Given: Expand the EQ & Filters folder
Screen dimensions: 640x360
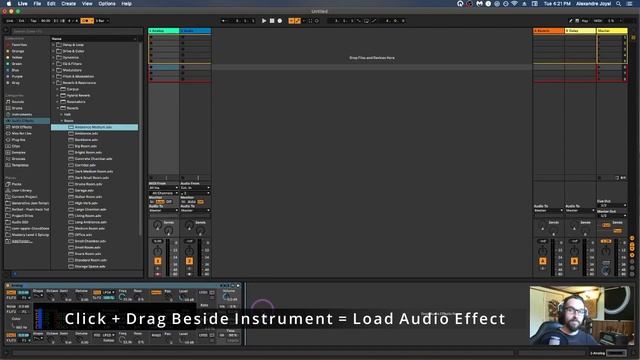Looking at the screenshot, I should click(53, 64).
